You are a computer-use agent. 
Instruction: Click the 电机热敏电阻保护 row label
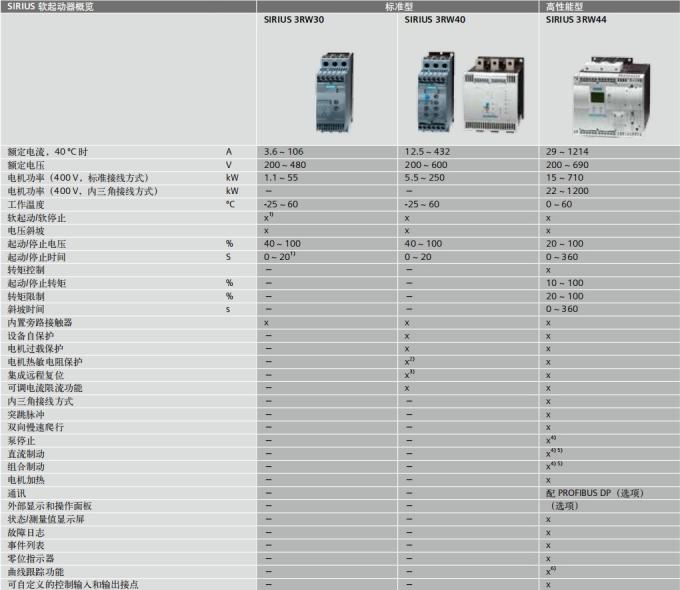(45, 362)
